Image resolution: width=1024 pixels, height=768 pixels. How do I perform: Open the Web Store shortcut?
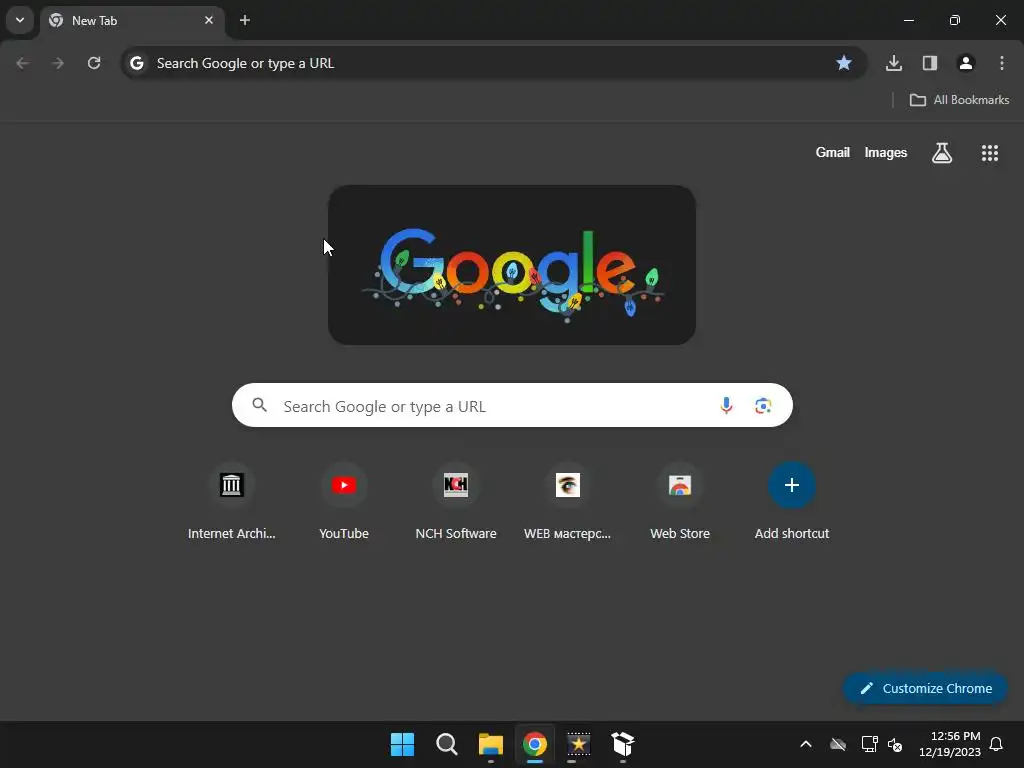tap(680, 502)
